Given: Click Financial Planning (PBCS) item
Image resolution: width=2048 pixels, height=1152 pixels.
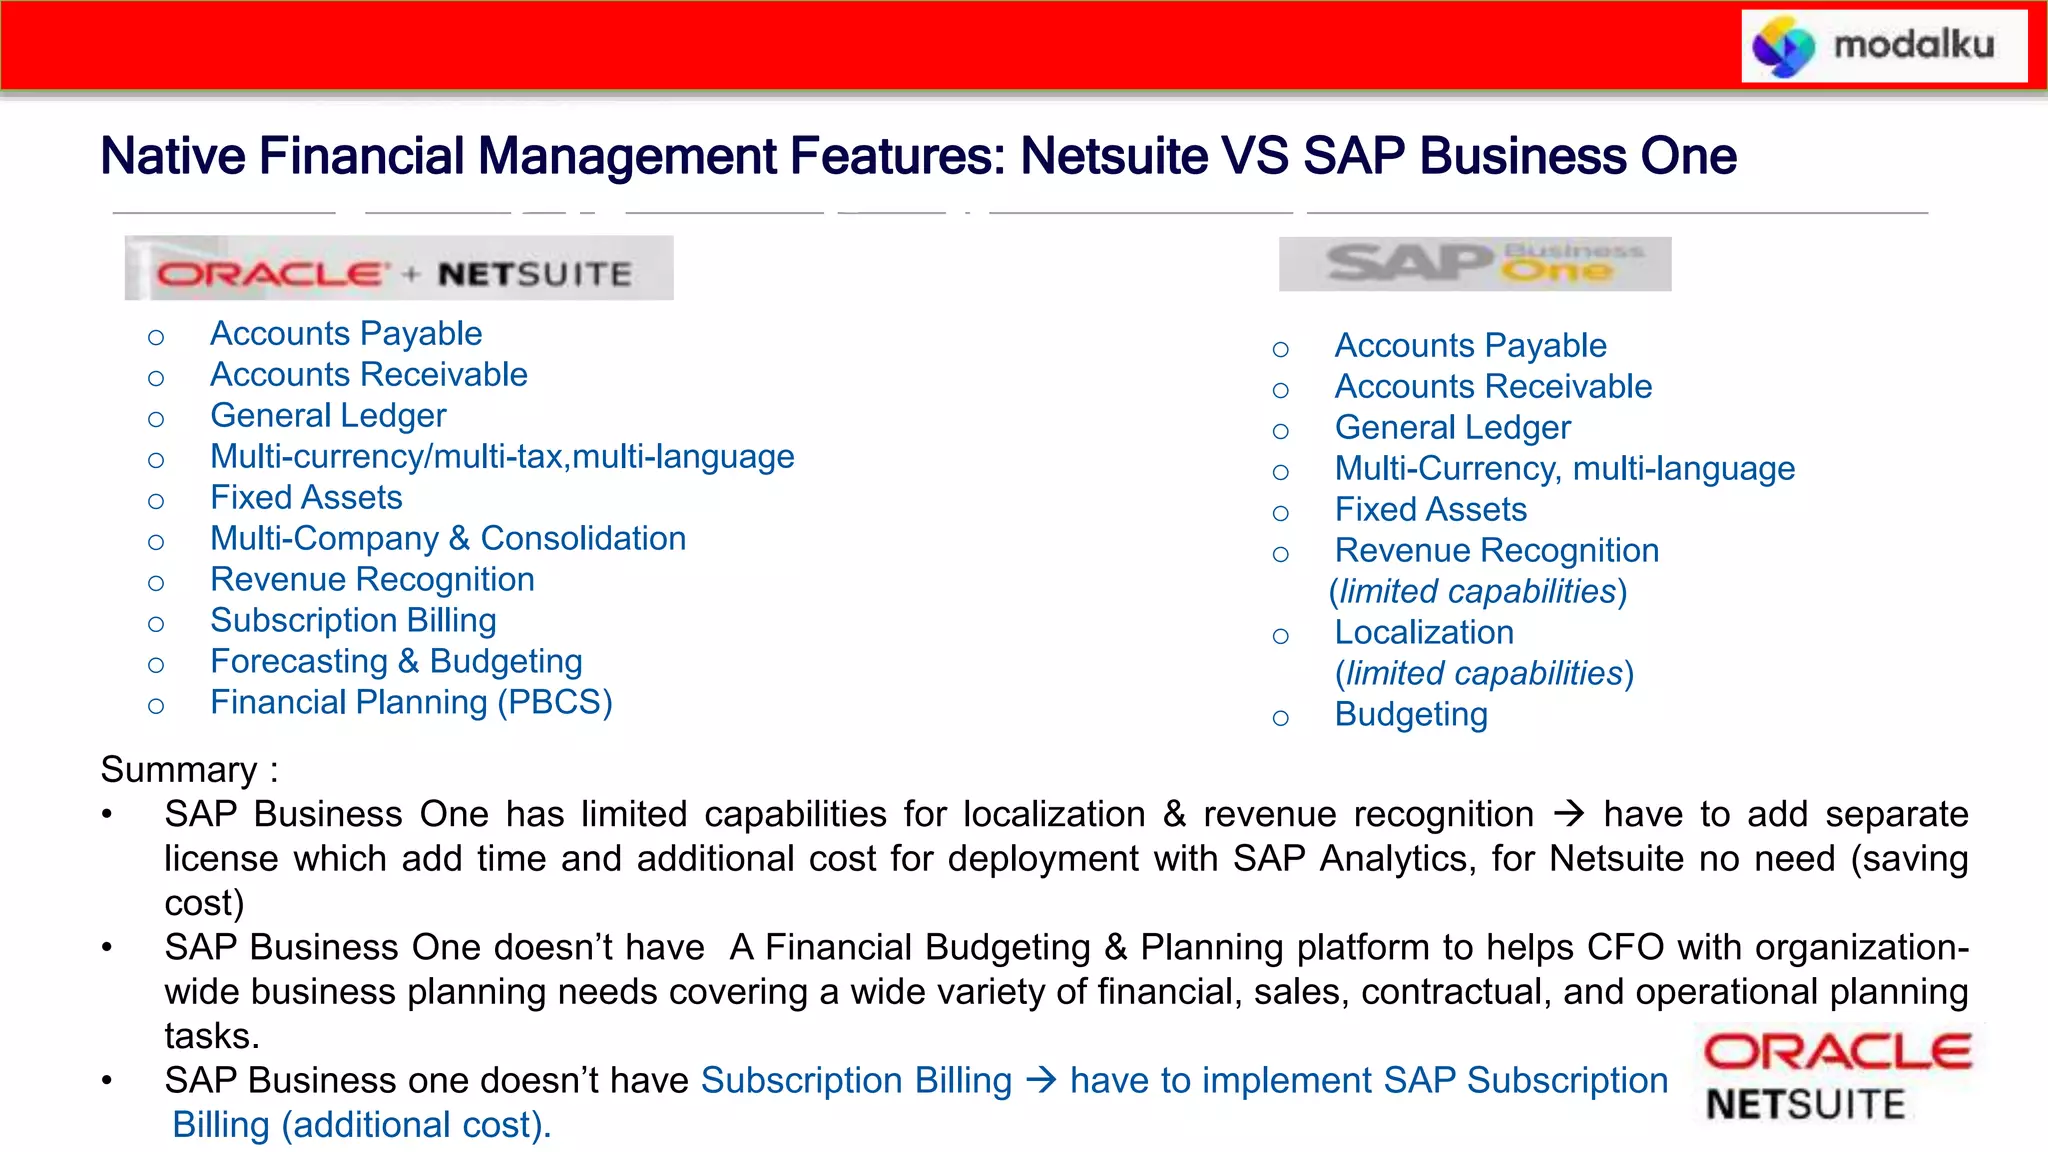Looking at the screenshot, I should click(410, 703).
